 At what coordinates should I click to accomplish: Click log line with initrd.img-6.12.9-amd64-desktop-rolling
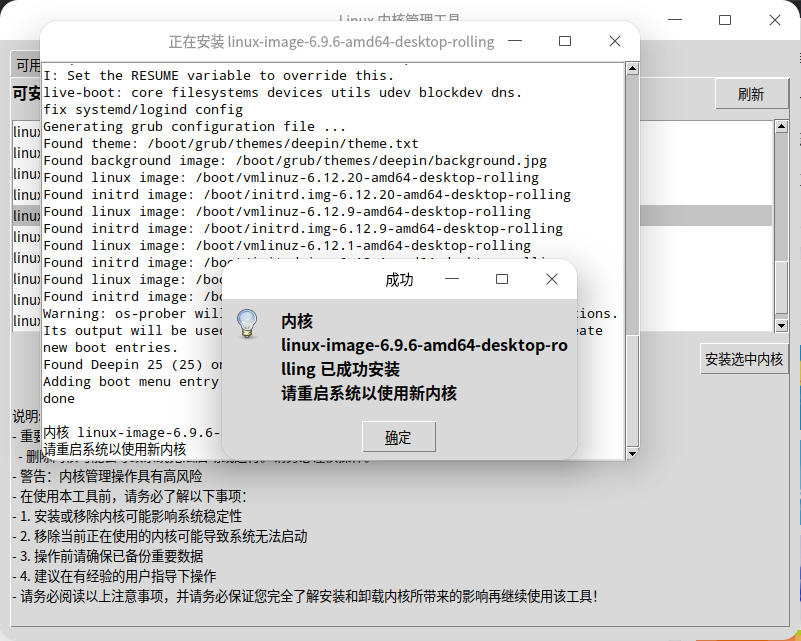point(303,228)
